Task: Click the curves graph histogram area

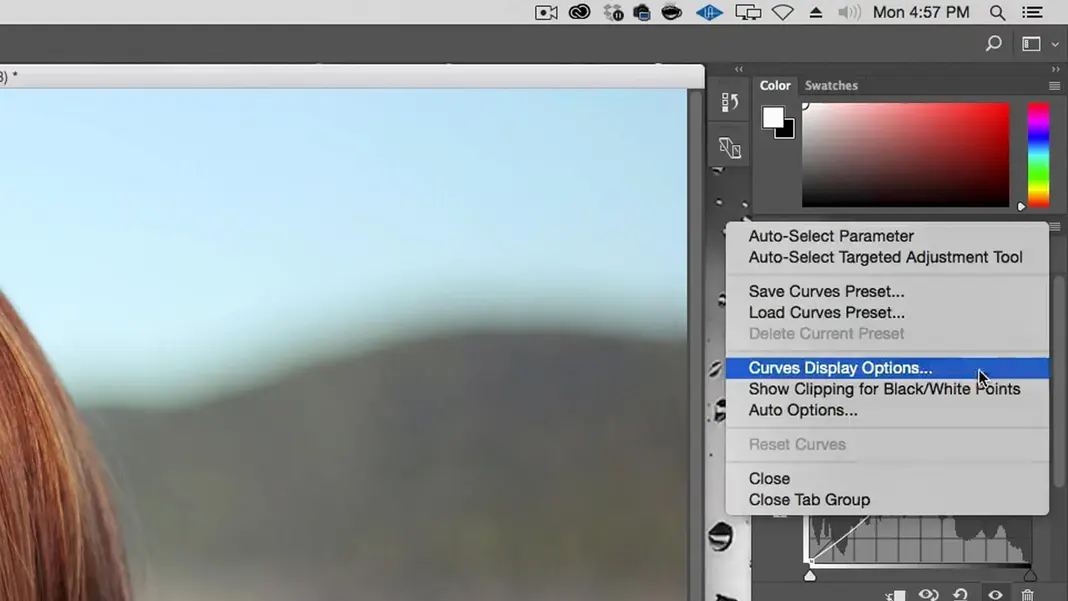Action: tap(920, 538)
